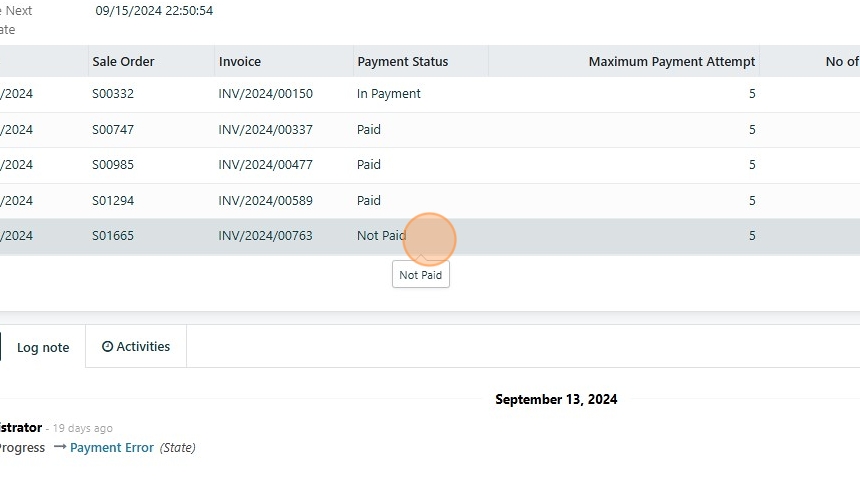Click the clock icon on the Activities tab

tap(108, 347)
